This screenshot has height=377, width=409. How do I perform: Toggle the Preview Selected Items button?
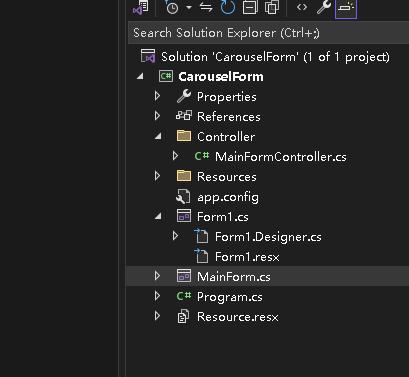click(x=346, y=8)
